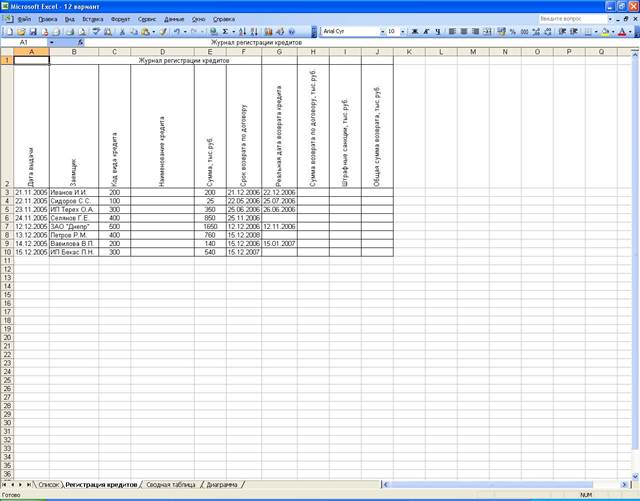Open the Формат menu
This screenshot has width=640, height=501.
click(x=120, y=19)
